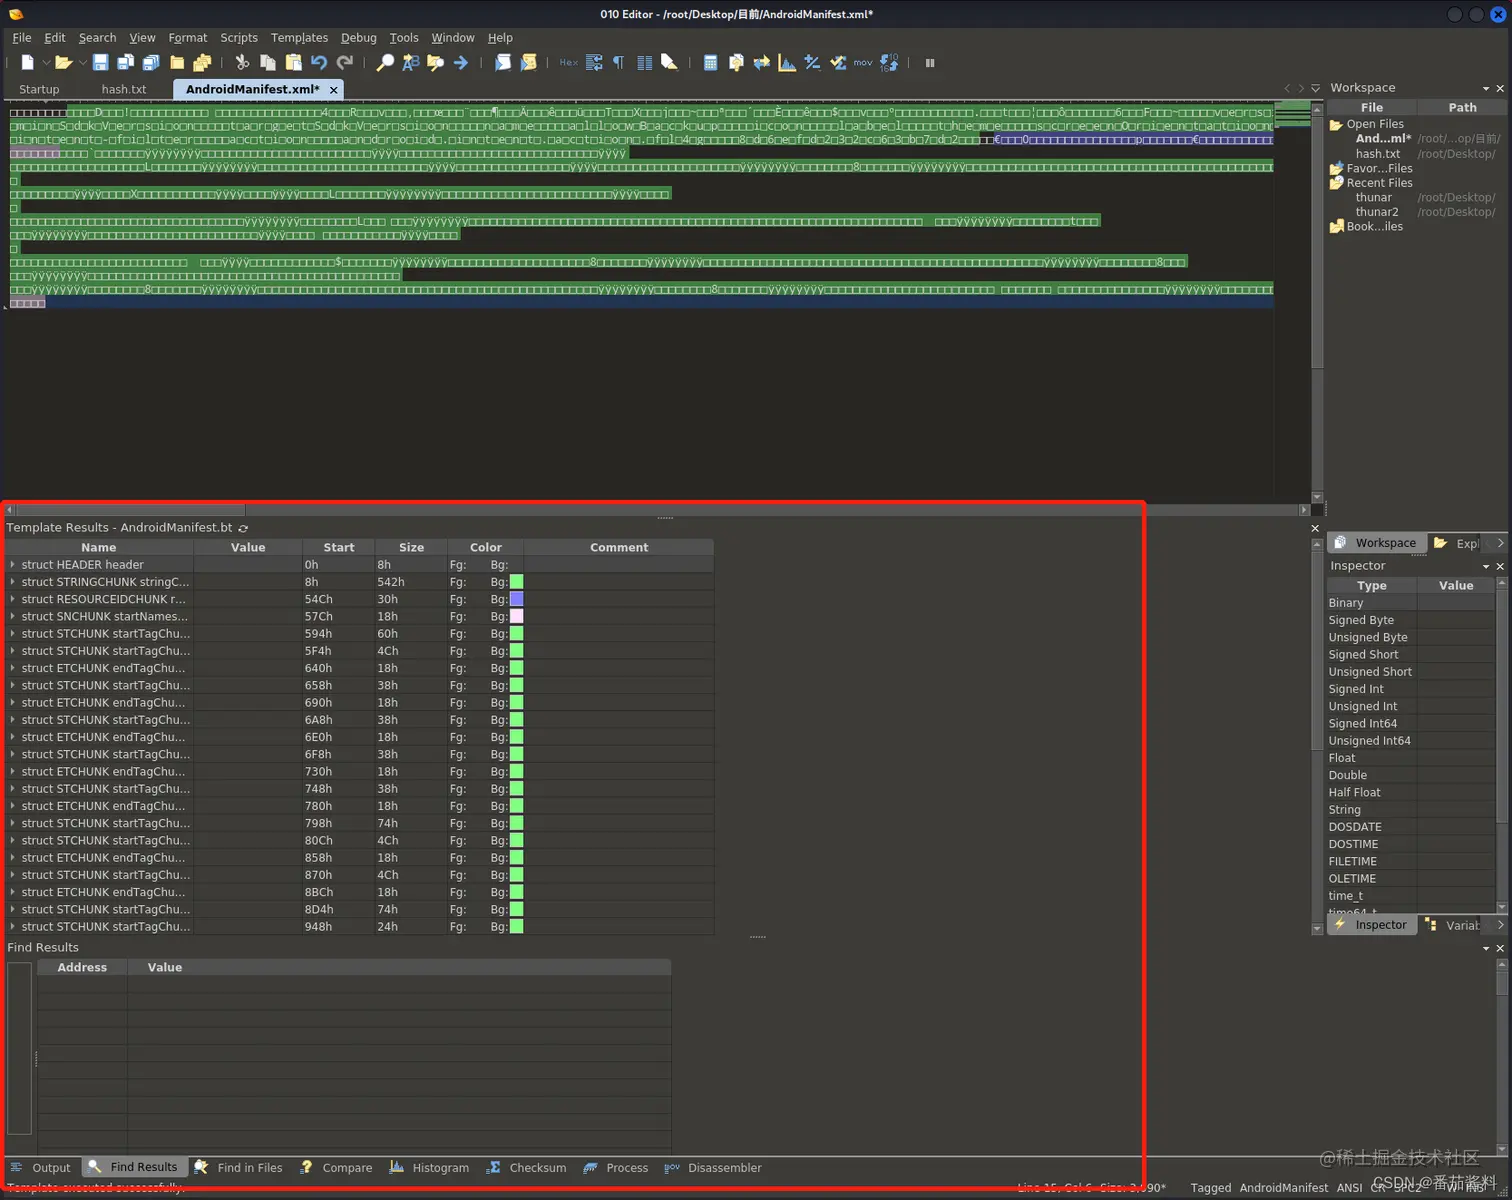Image resolution: width=1512 pixels, height=1200 pixels.
Task: Click the pink Bg swatch of SNCHUNK row
Action: click(517, 617)
